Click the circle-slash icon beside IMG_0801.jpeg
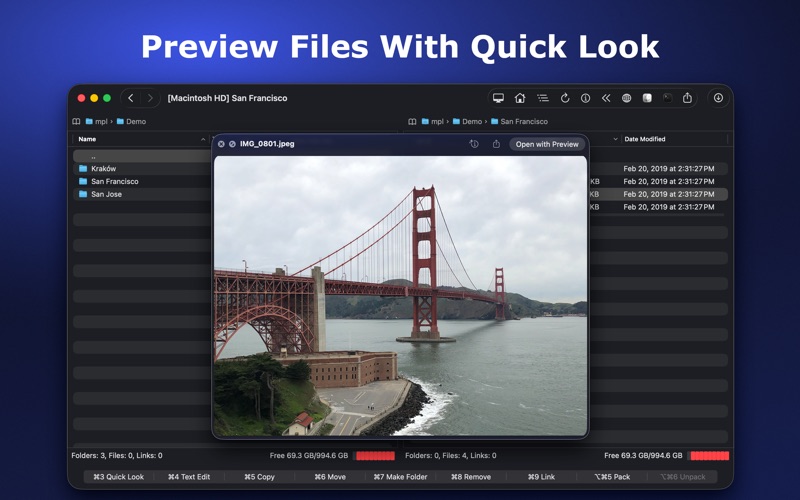This screenshot has width=800, height=500. 232,144
